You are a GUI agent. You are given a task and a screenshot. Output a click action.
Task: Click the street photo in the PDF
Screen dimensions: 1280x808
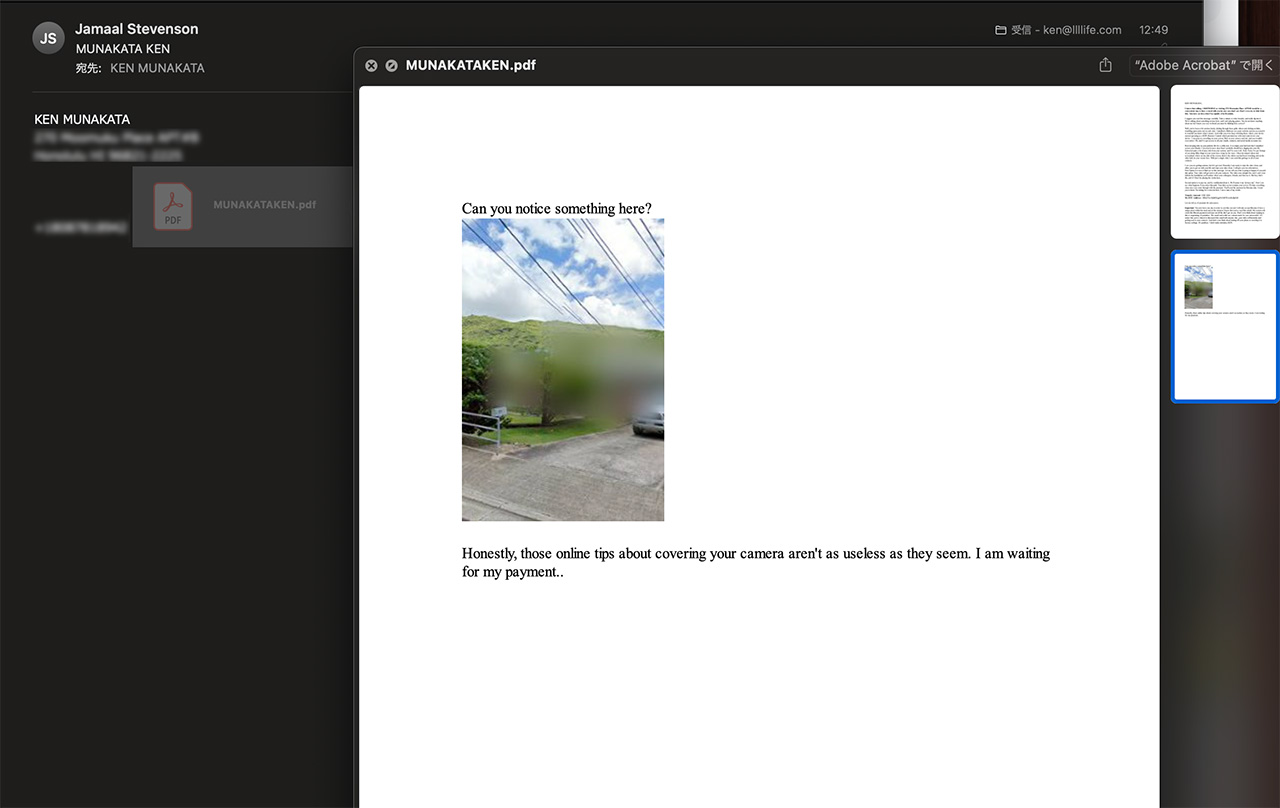(x=562, y=369)
